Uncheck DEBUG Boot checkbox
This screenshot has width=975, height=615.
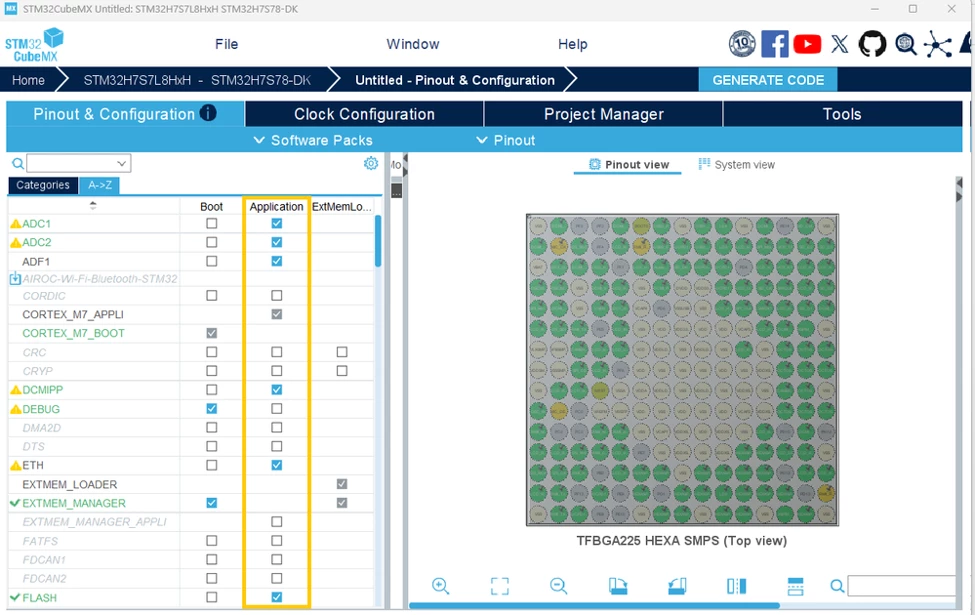click(x=212, y=409)
